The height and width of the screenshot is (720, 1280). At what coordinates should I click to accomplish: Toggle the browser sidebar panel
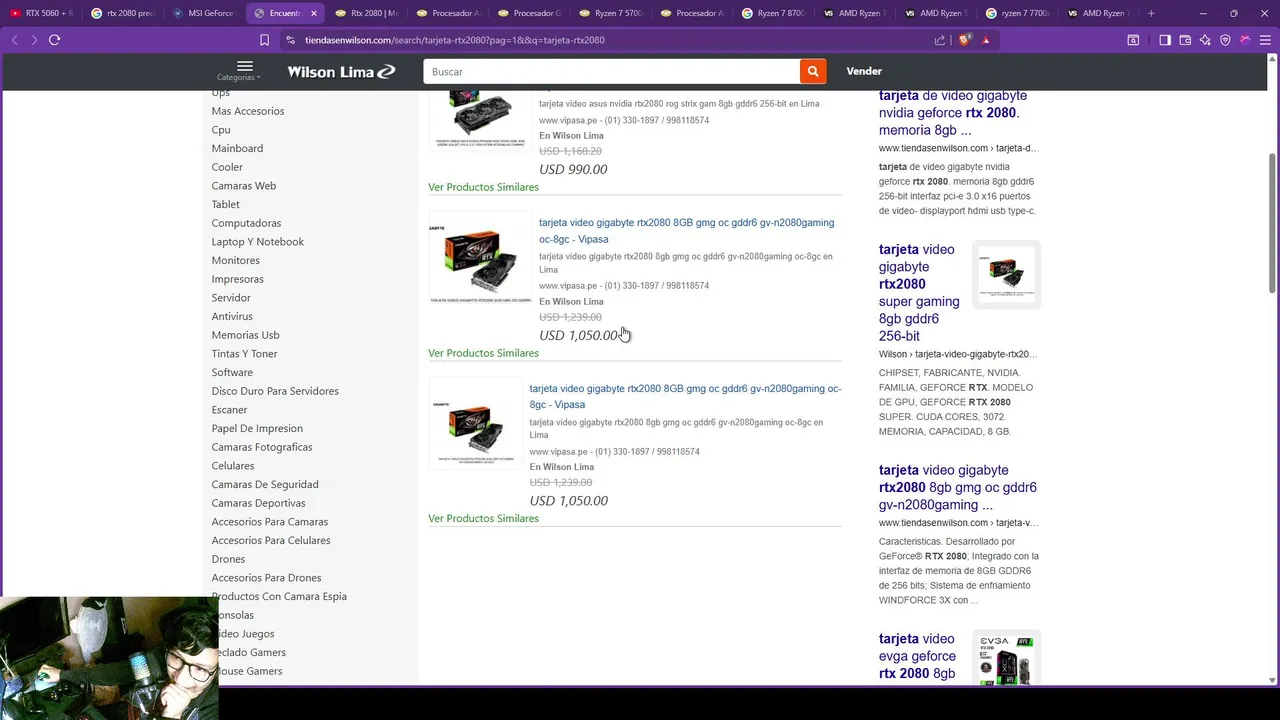point(1165,40)
